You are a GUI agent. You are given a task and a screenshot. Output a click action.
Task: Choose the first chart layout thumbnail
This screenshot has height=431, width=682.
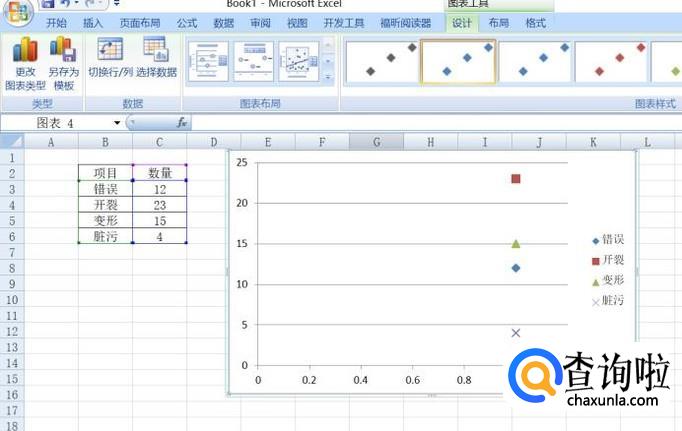point(208,61)
